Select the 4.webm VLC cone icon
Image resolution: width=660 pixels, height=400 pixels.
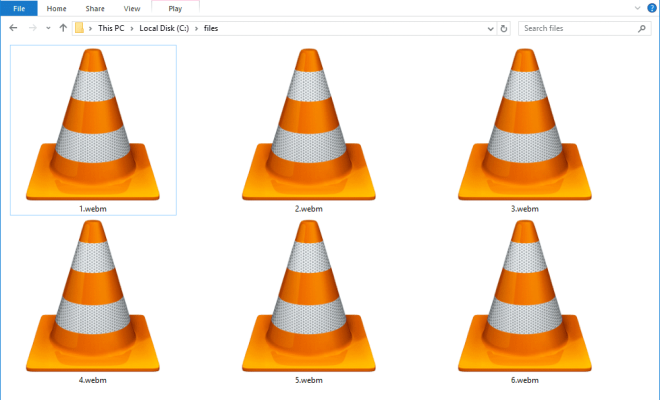[x=93, y=296]
